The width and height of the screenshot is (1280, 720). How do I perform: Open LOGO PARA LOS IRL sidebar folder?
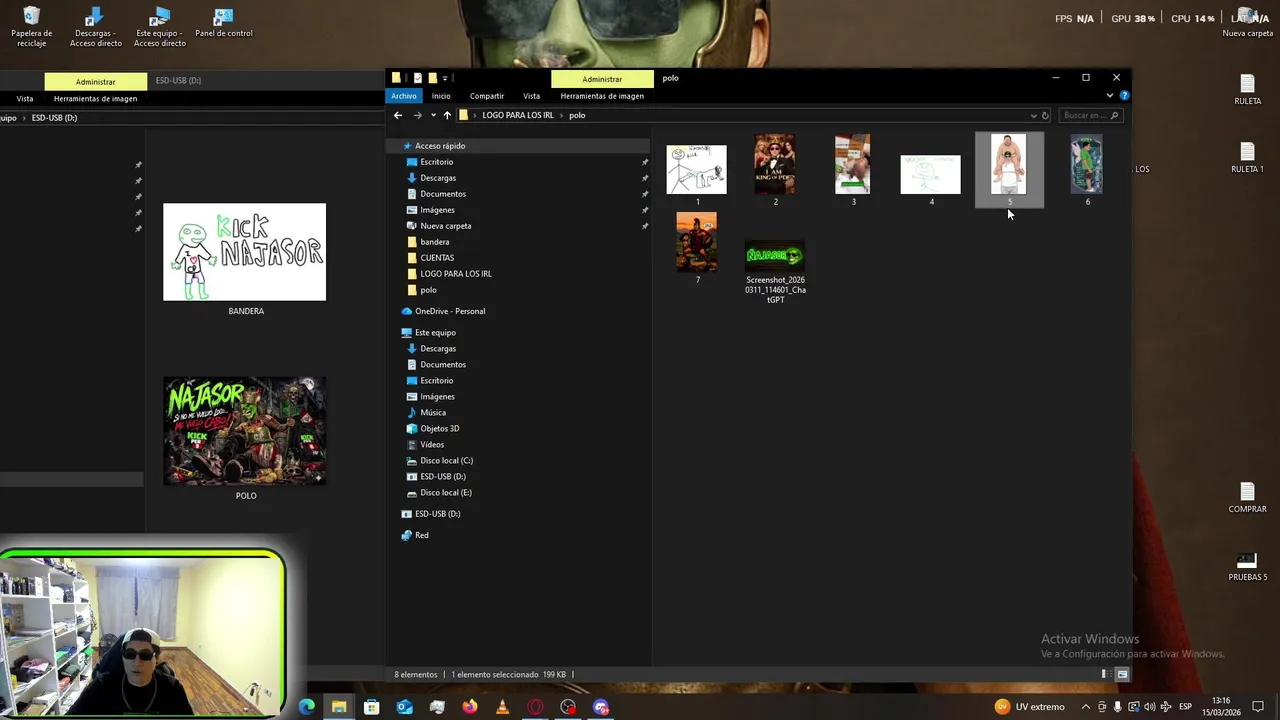click(x=455, y=274)
